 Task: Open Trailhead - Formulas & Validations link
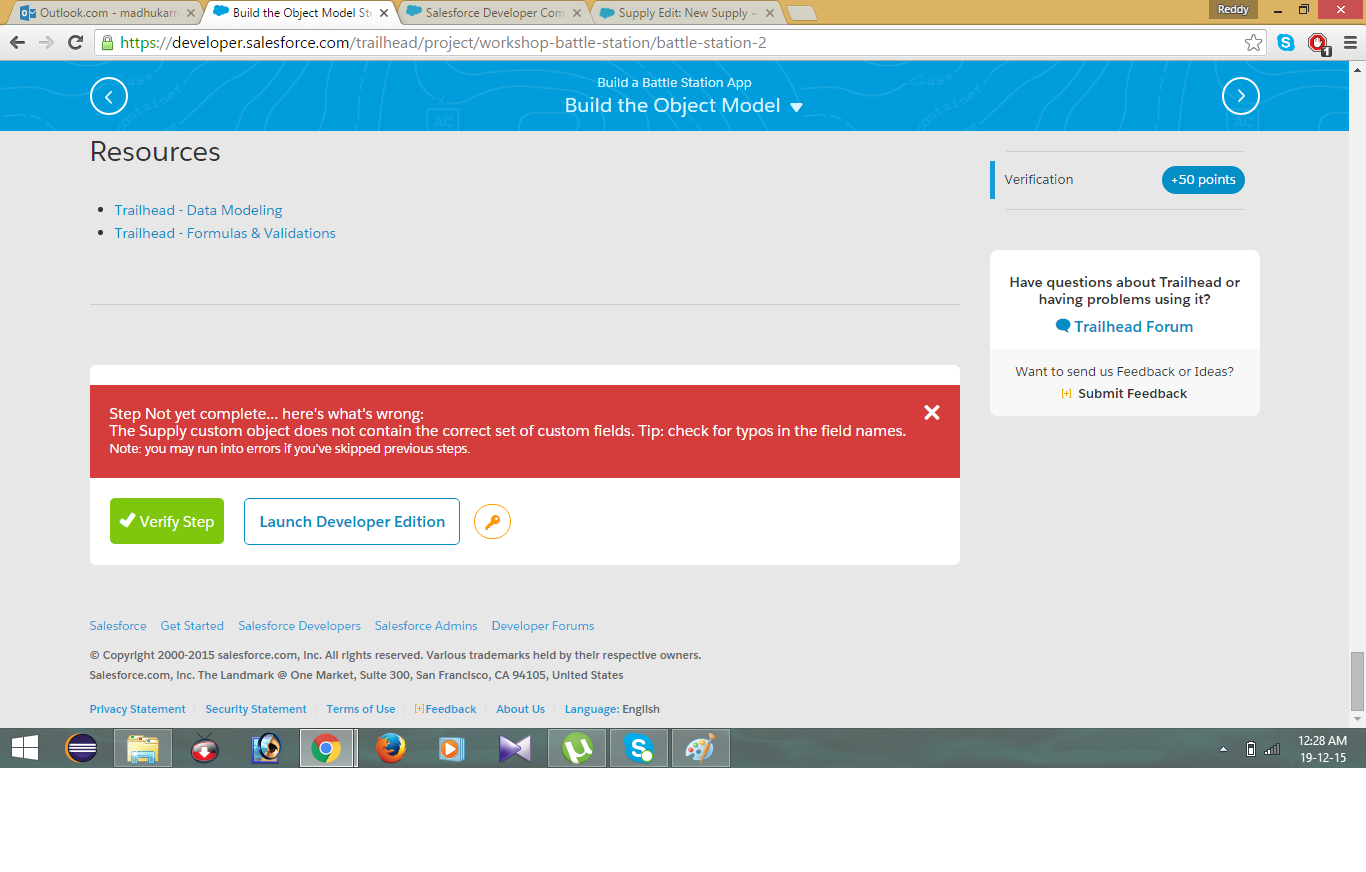click(225, 233)
